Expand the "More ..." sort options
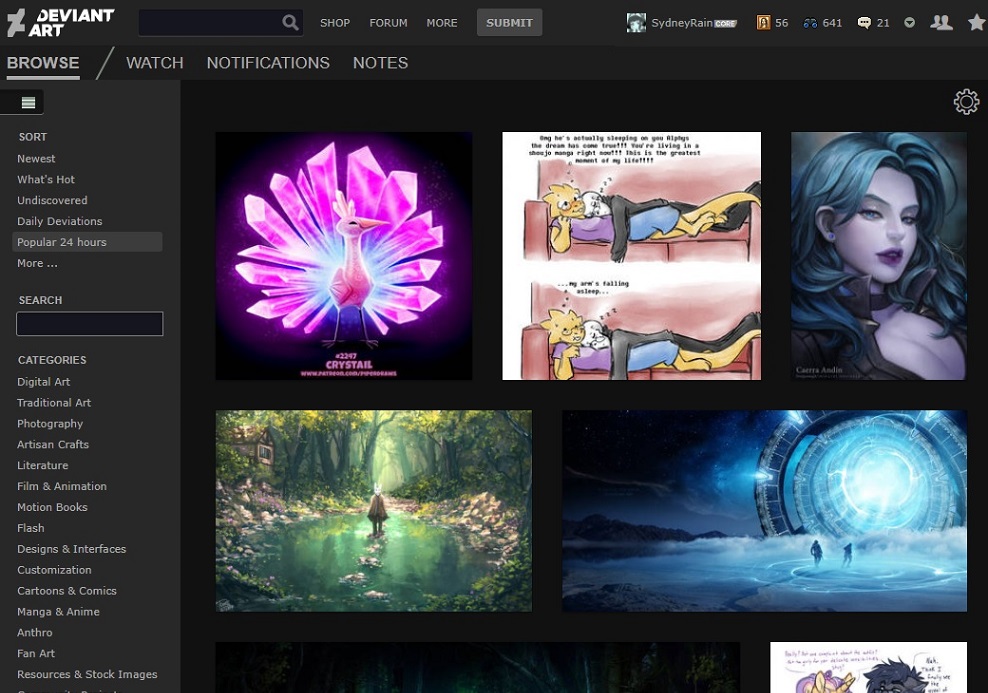Screen dimensions: 988x693 [36, 263]
